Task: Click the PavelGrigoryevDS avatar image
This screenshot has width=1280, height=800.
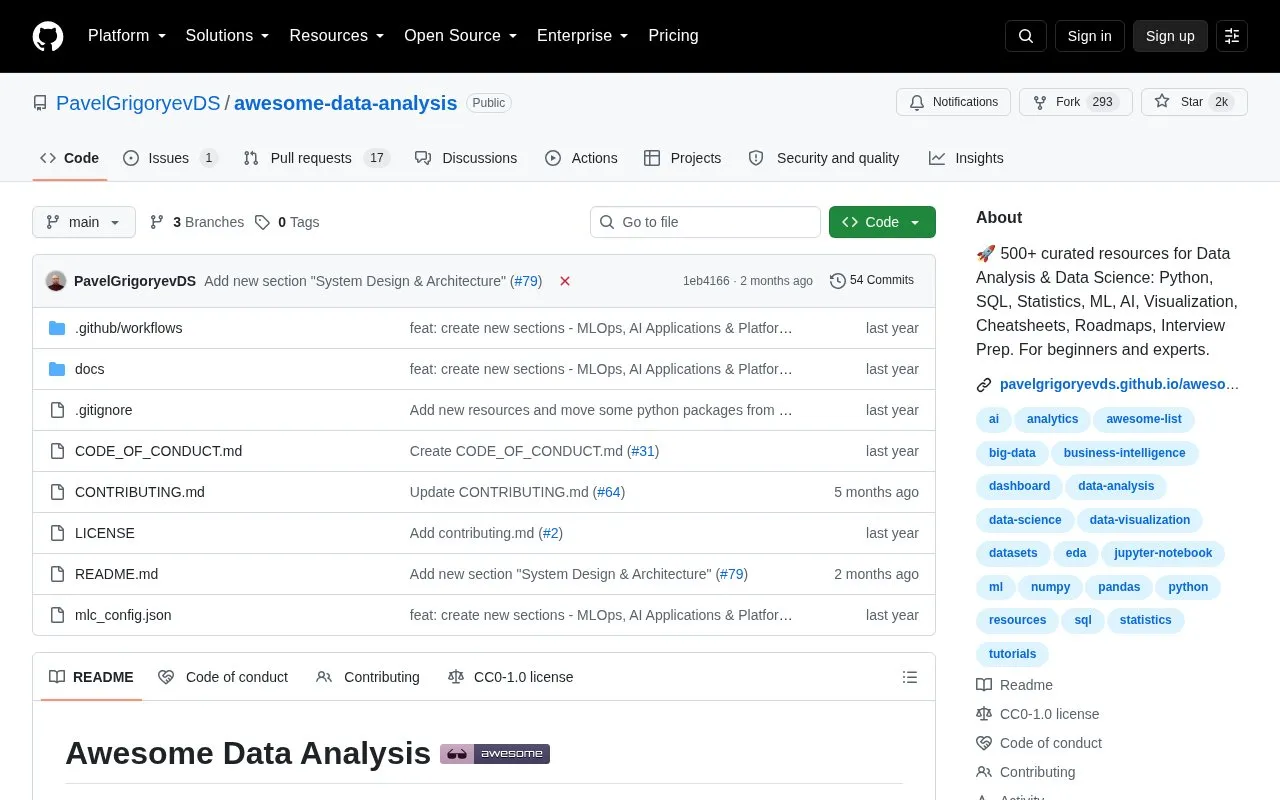Action: (x=56, y=281)
